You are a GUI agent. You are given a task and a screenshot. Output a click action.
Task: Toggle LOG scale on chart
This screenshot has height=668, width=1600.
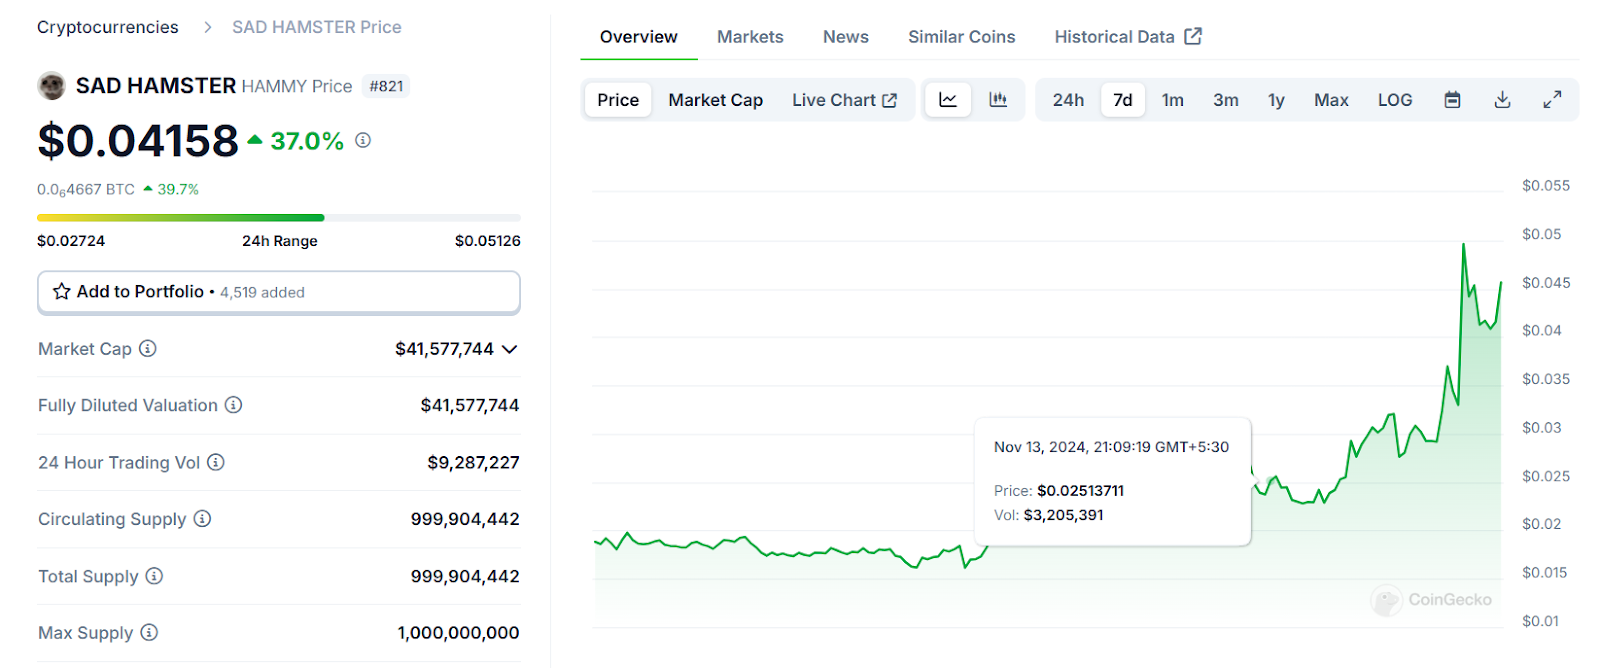pyautogui.click(x=1395, y=100)
